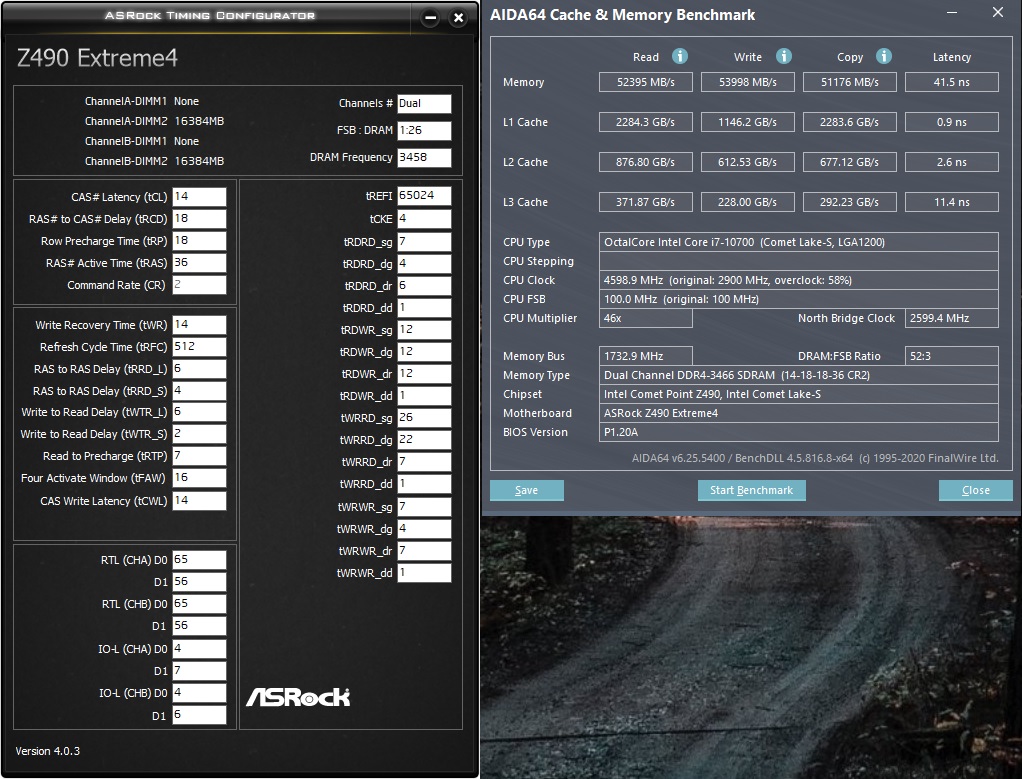Click the Memory Latency result box

tap(951, 82)
